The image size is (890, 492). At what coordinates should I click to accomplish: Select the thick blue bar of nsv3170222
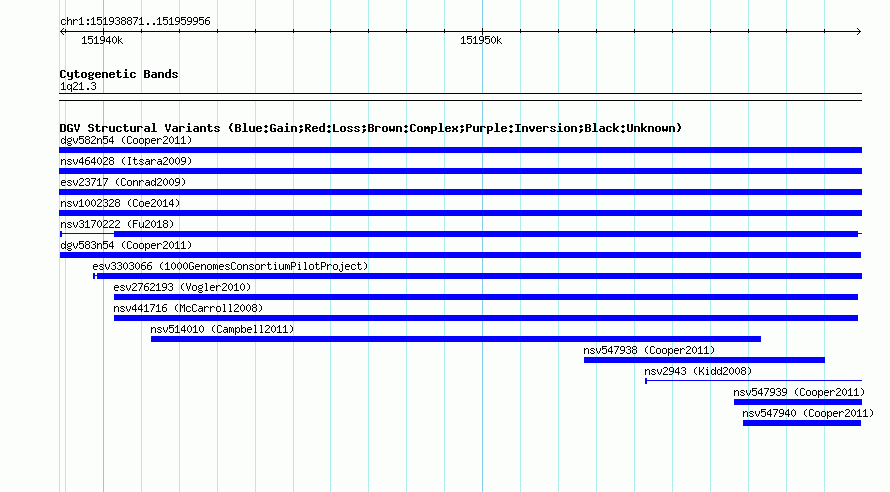coord(486,234)
